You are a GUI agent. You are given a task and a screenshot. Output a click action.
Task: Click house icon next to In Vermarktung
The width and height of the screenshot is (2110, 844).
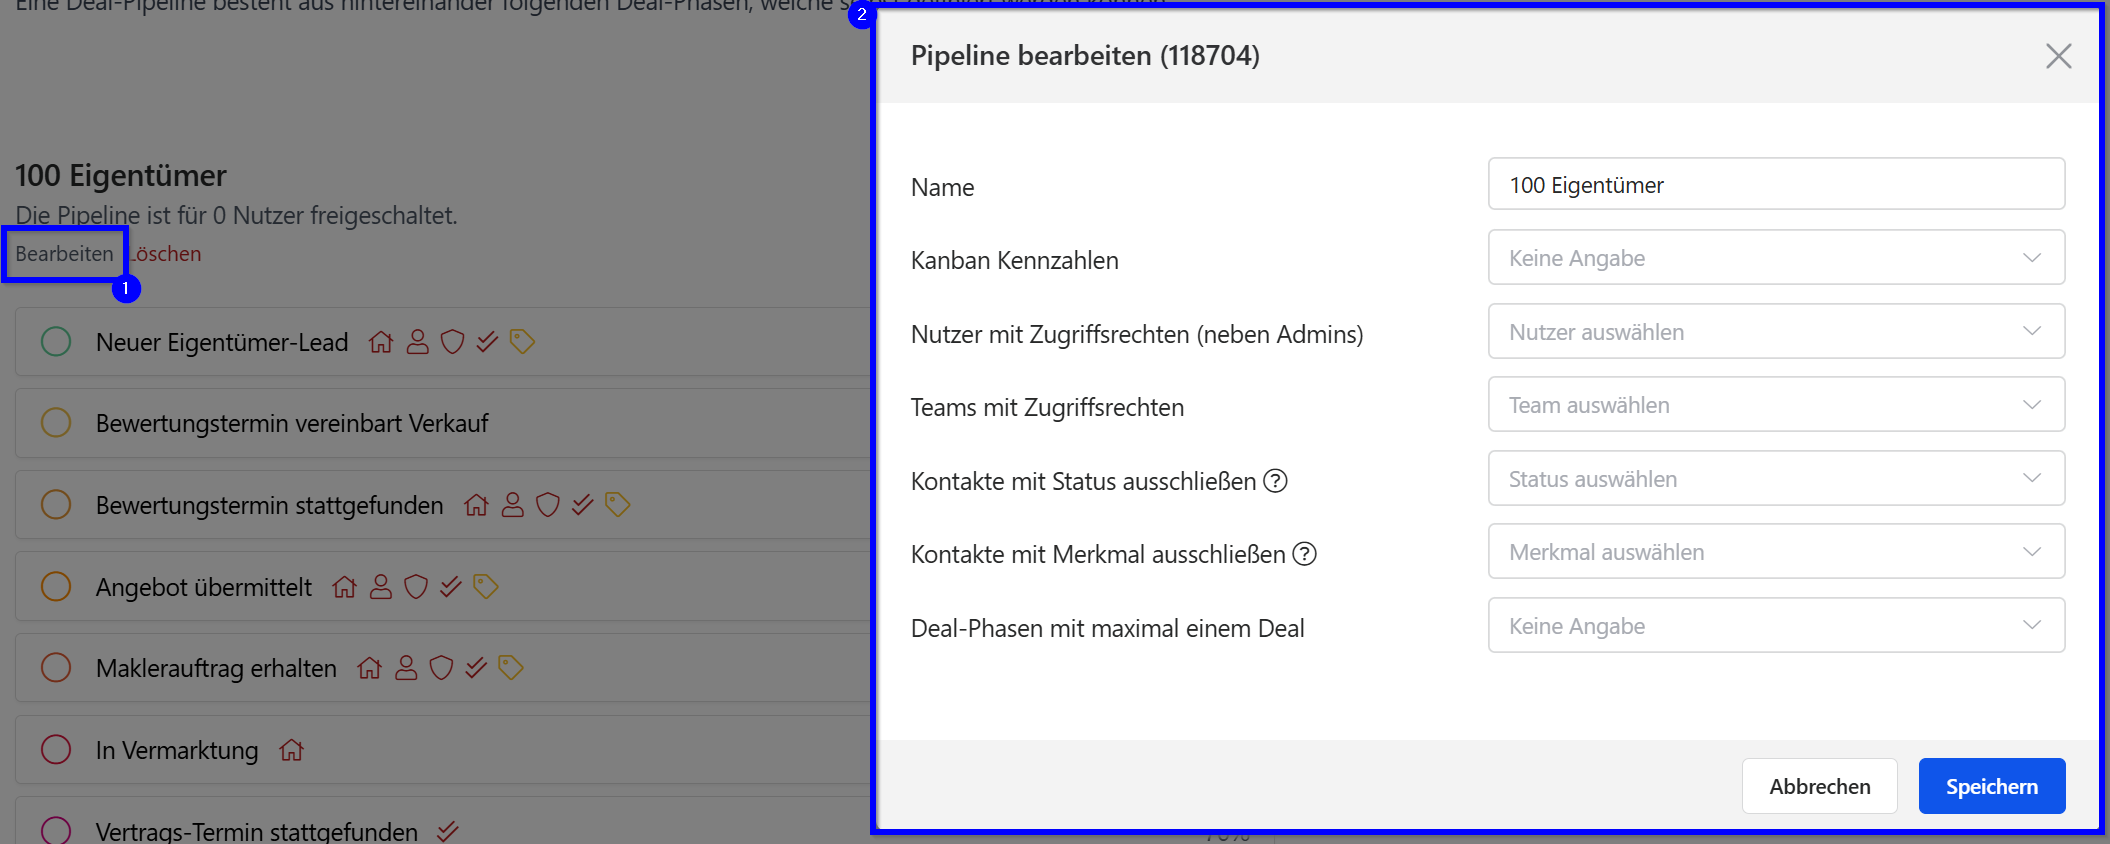coord(292,750)
